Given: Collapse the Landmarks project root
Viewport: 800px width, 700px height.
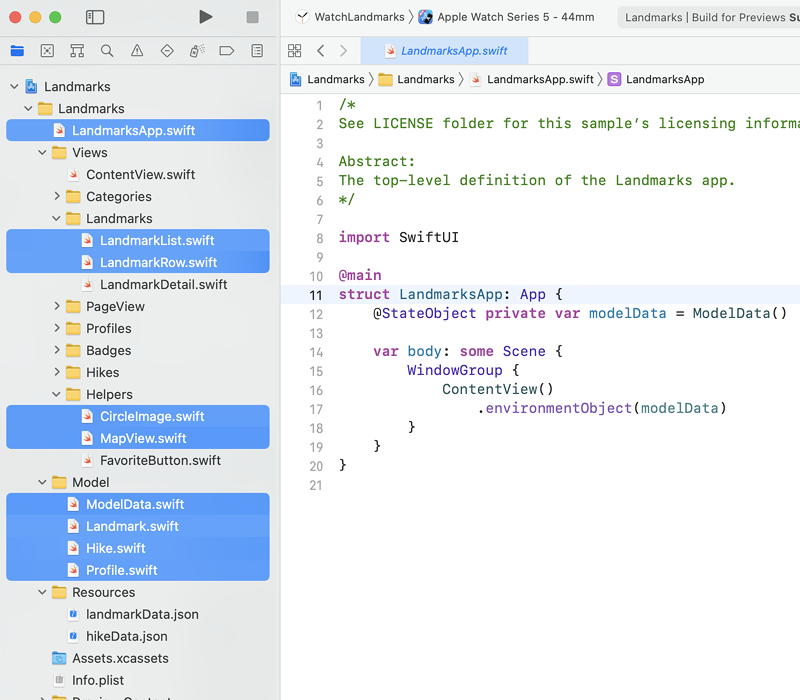Looking at the screenshot, I should (14, 87).
